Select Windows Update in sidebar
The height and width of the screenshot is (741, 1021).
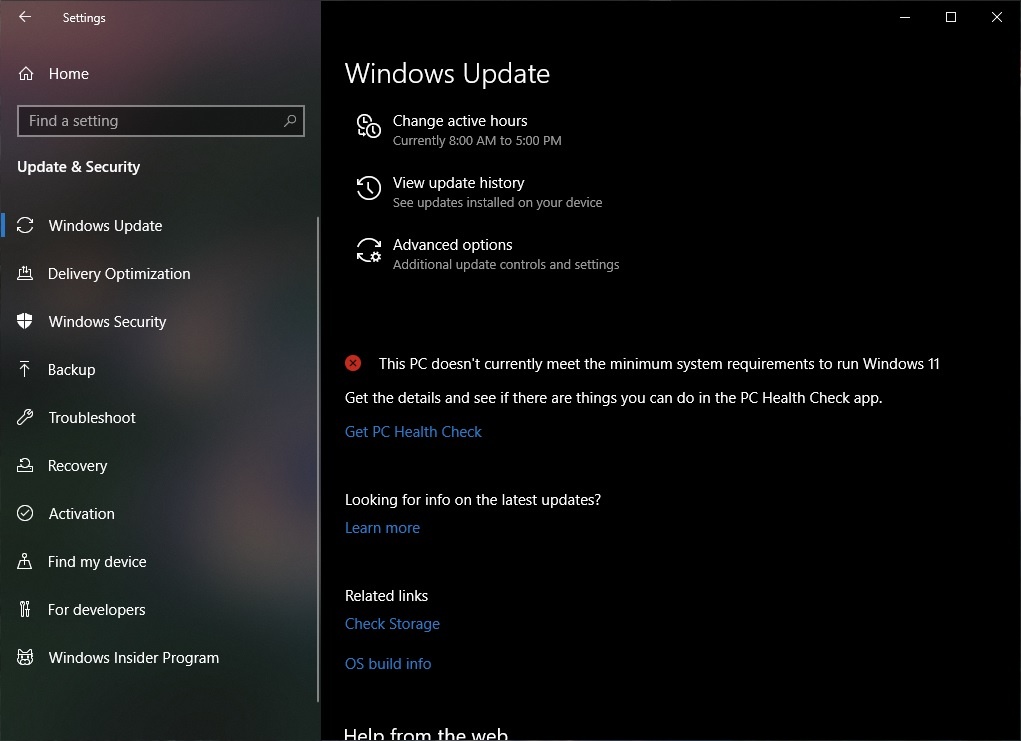[159, 225]
